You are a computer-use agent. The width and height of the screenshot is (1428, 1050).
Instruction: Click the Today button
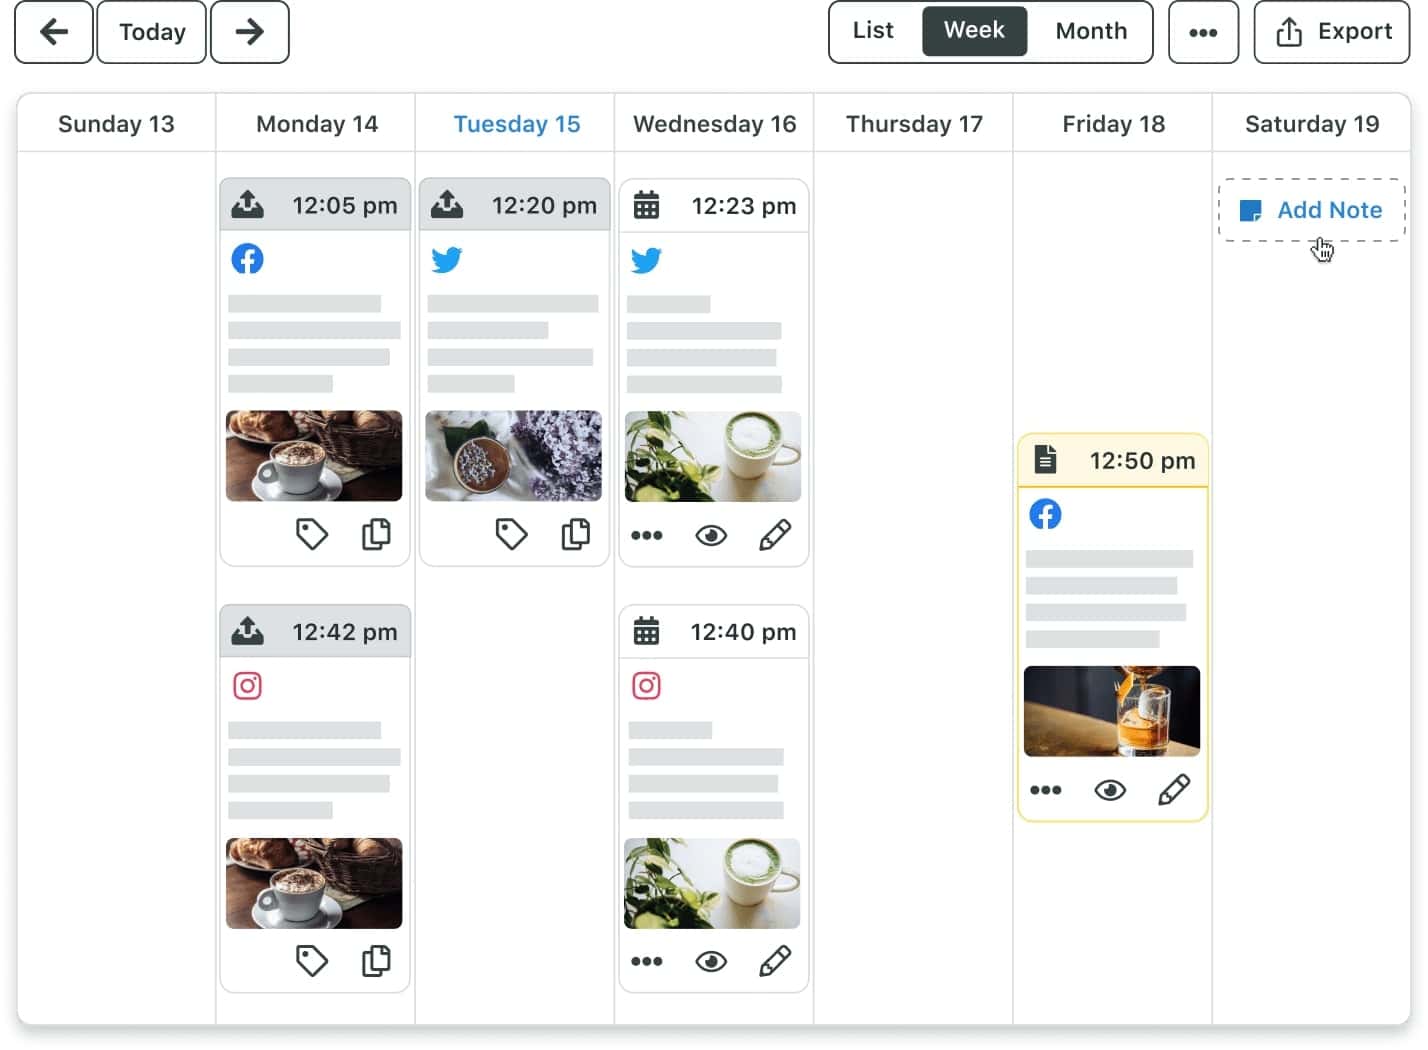[151, 31]
